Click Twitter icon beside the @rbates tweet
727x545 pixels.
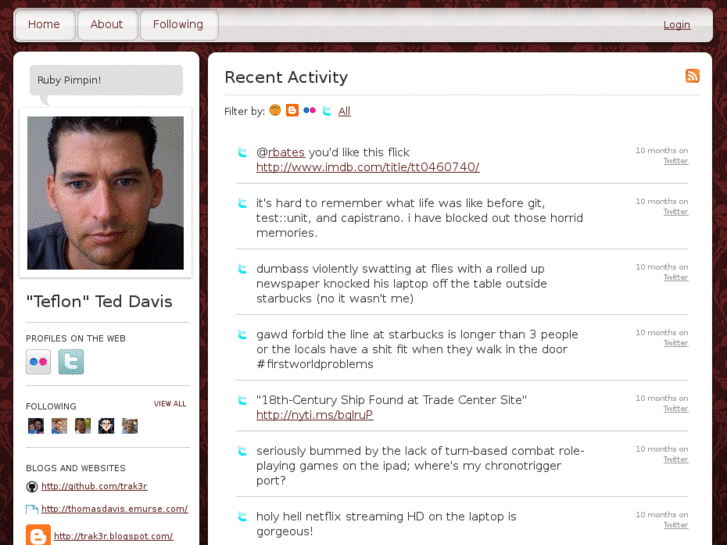coord(242,152)
